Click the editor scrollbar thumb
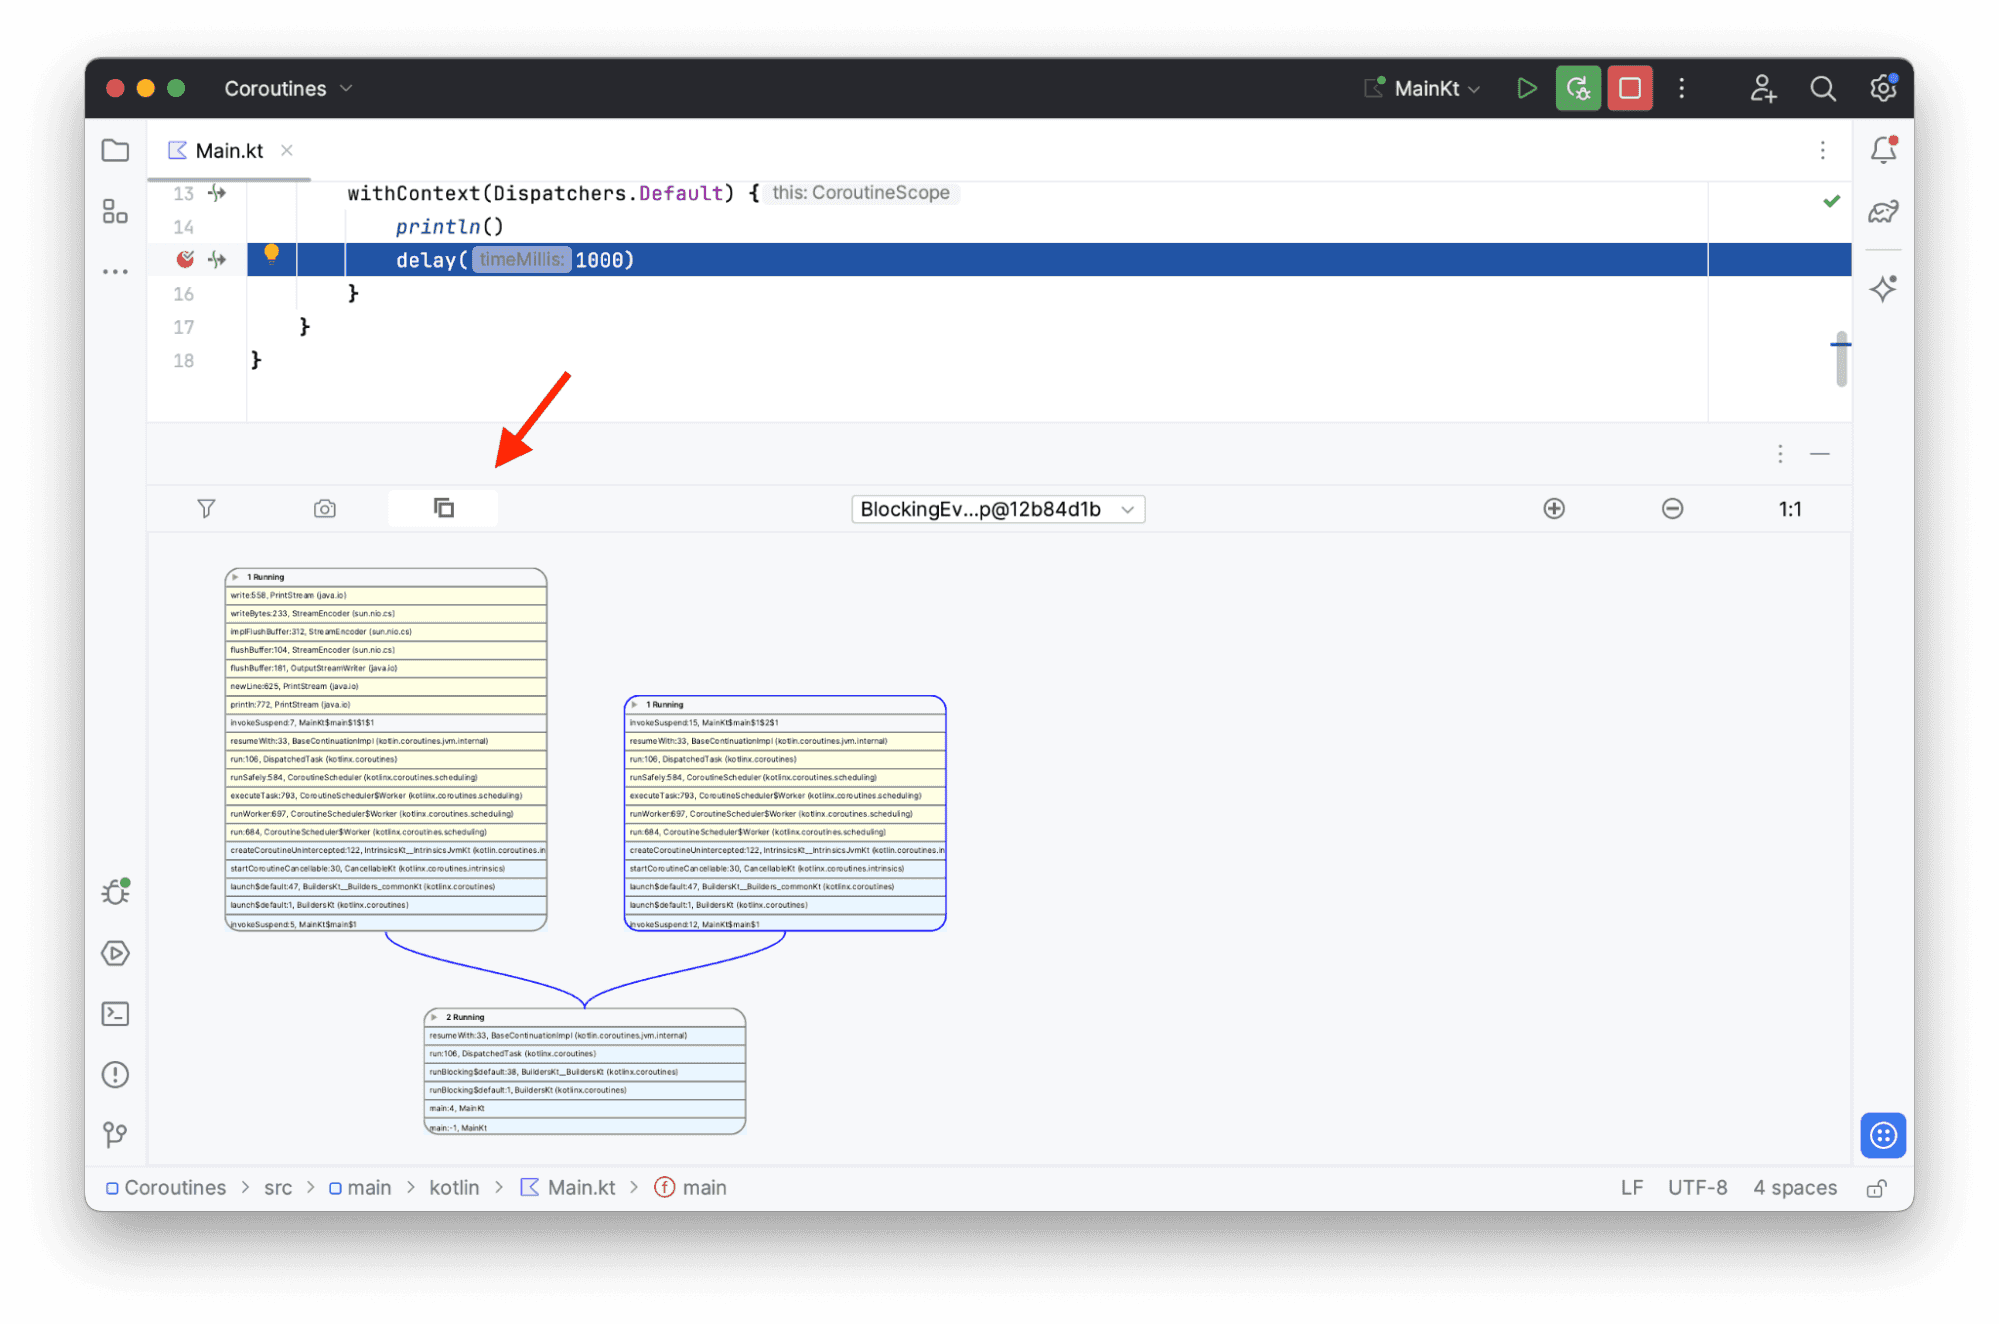This screenshot has height=1324, width=1999. [x=1840, y=360]
